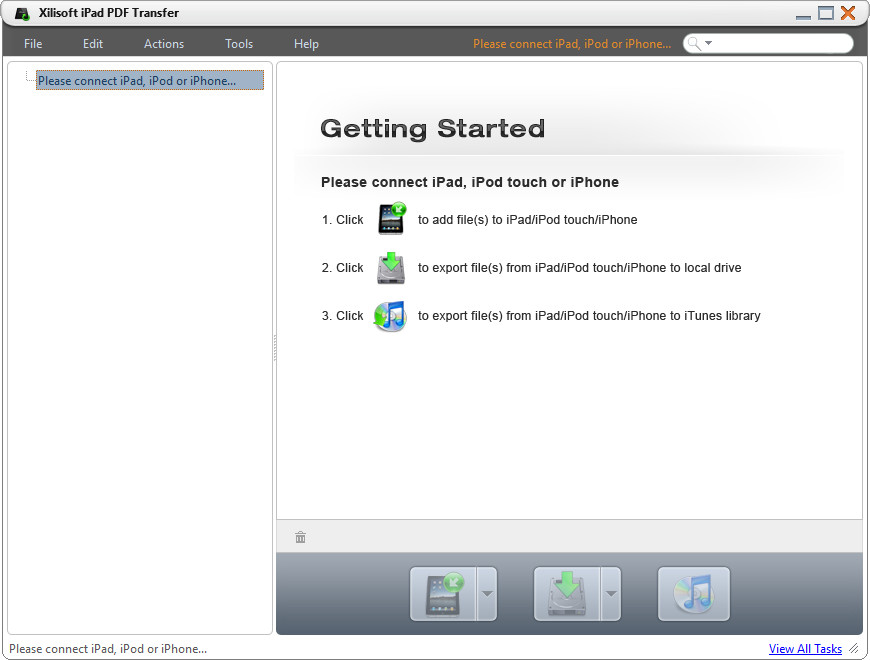Viewport: 870px width, 660px height.
Task: Select the 'Please connect iPad, iPod or iPhone...' tree item
Action: (150, 80)
